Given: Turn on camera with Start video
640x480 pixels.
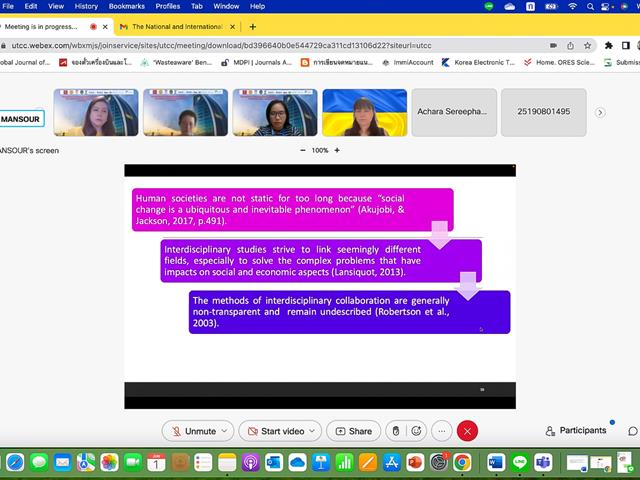Looking at the screenshot, I should pyautogui.click(x=276, y=431).
